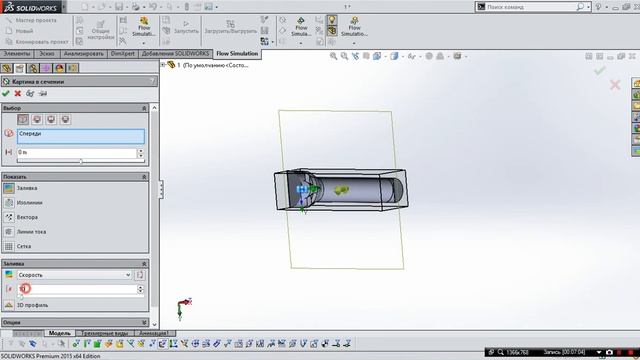Pin the Картина в сечении panel
The height and width of the screenshot is (360, 640).
(43, 93)
